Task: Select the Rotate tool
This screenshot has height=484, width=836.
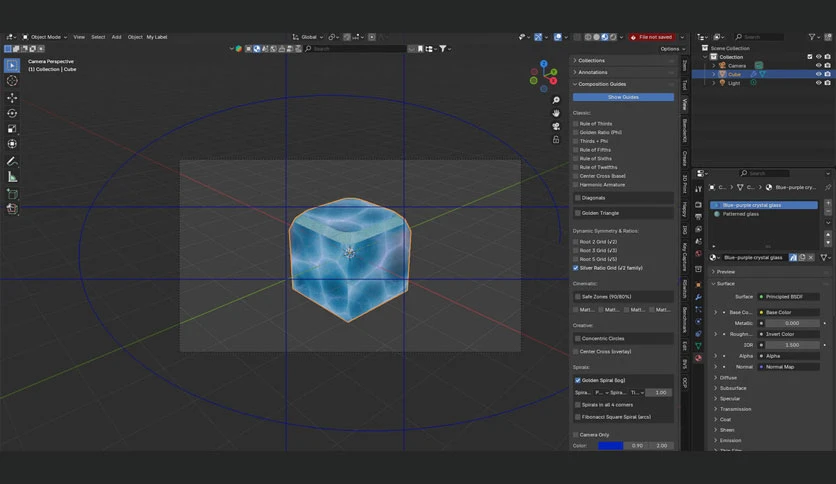Action: pyautogui.click(x=12, y=113)
